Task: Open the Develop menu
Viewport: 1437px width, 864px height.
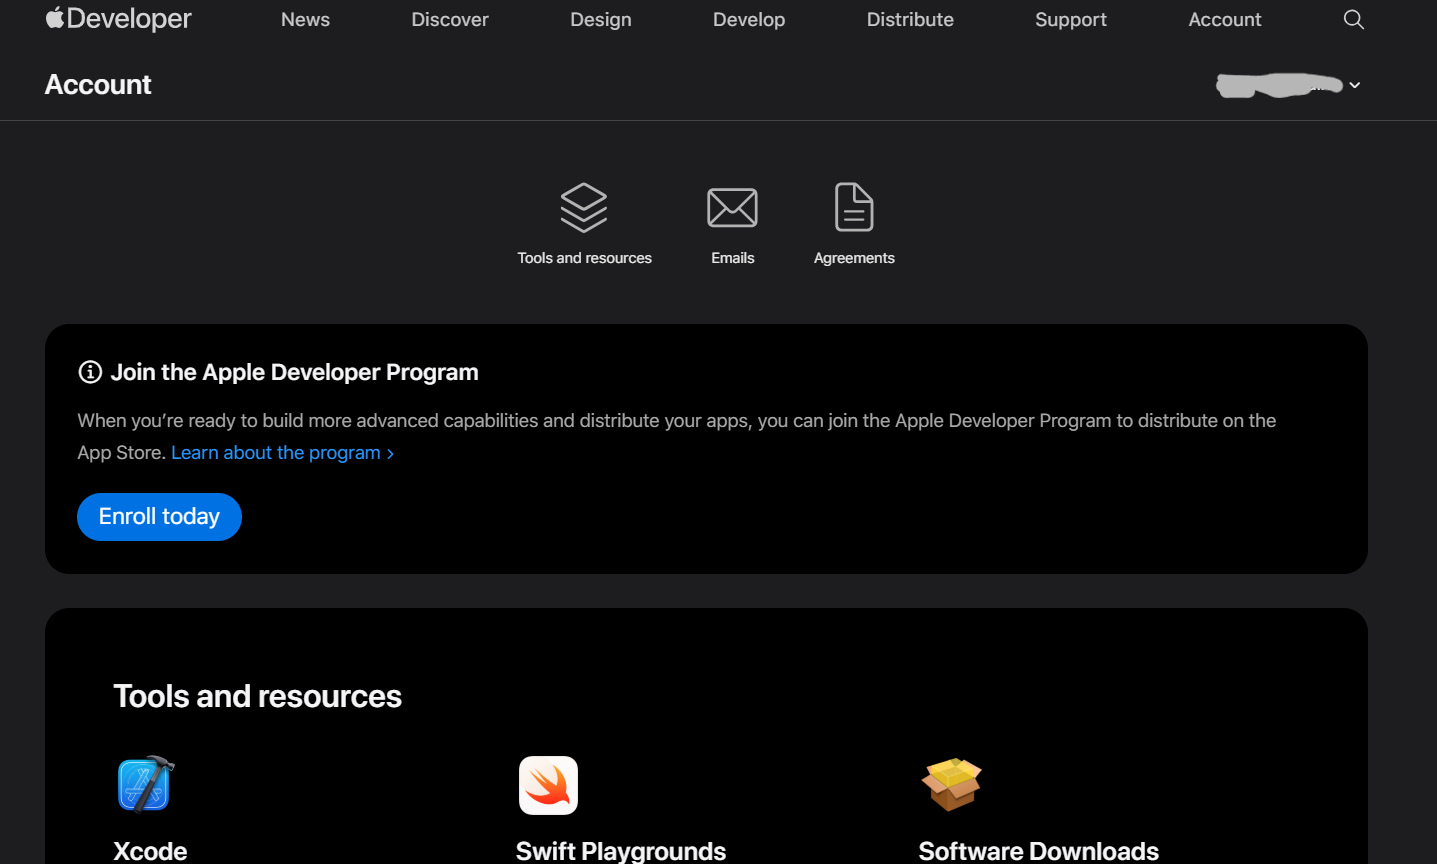Action: tap(749, 19)
